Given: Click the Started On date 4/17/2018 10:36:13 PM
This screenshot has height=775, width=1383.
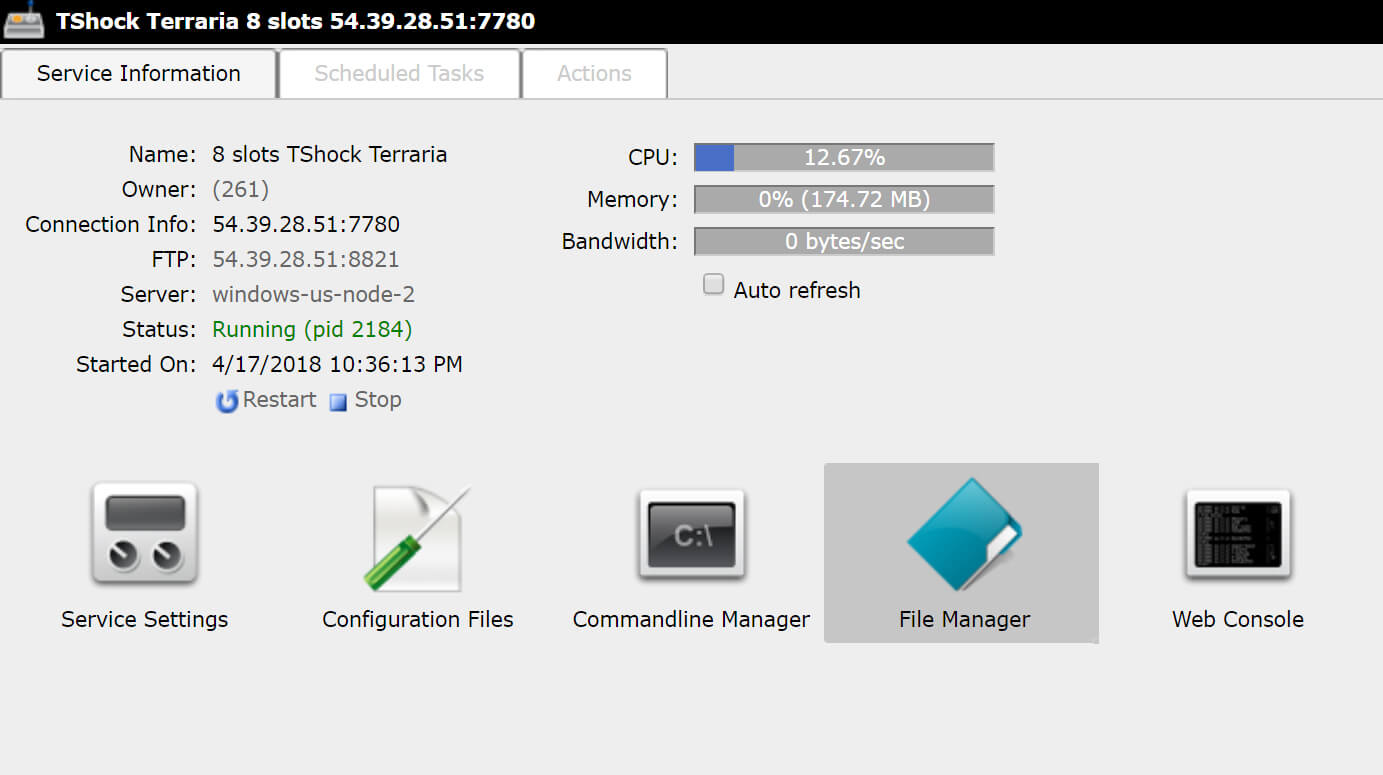Looking at the screenshot, I should tap(338, 365).
